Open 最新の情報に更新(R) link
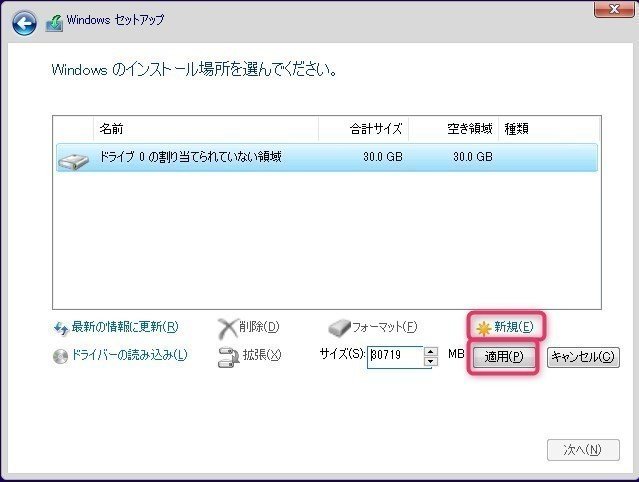 click(125, 327)
